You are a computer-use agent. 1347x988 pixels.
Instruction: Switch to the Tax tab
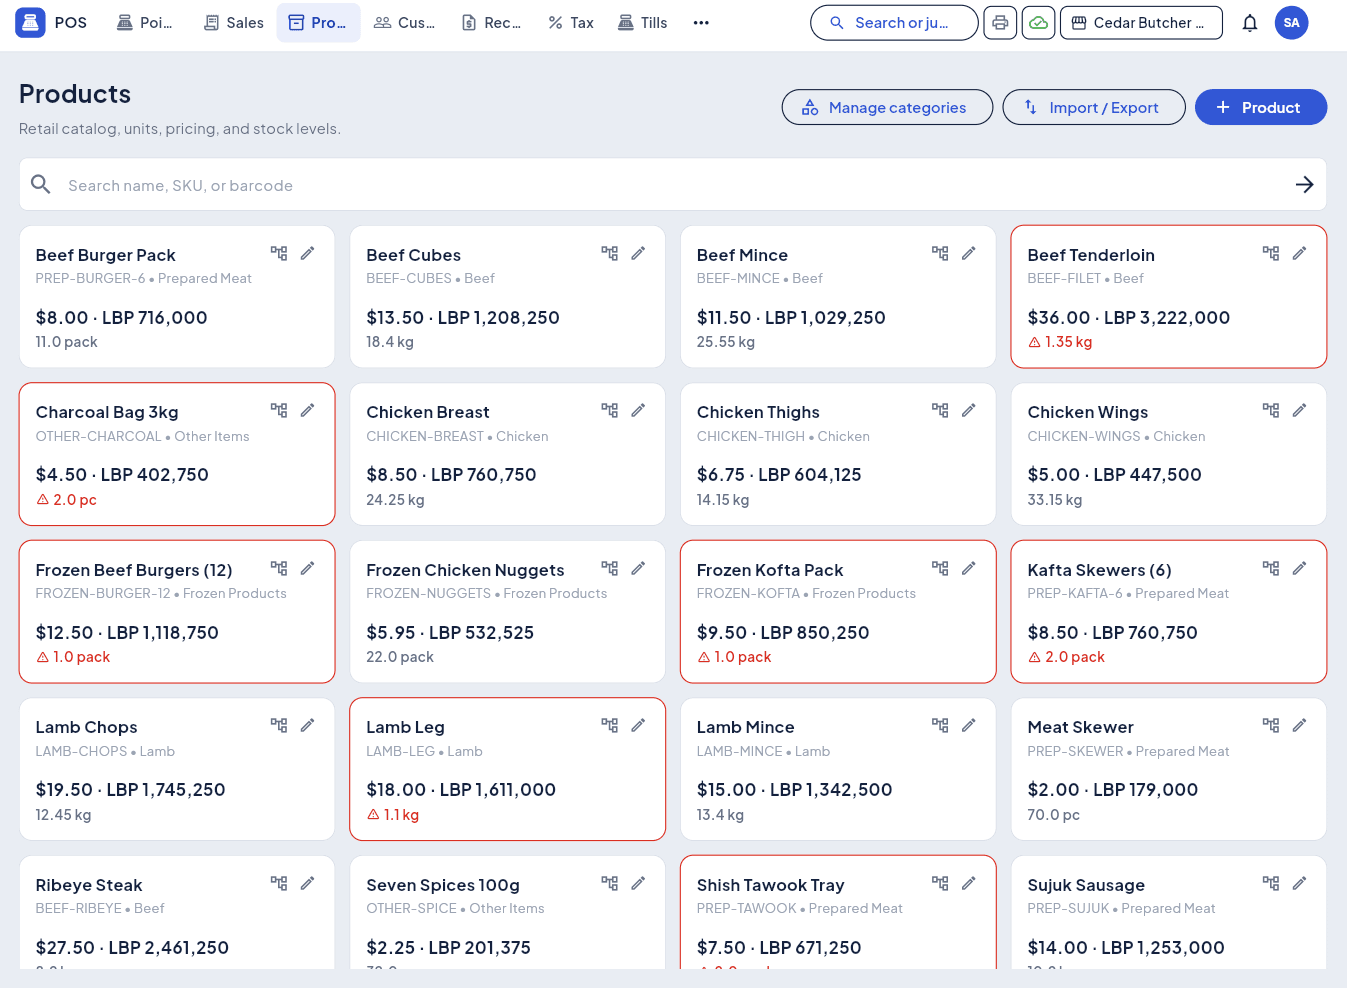pos(571,22)
